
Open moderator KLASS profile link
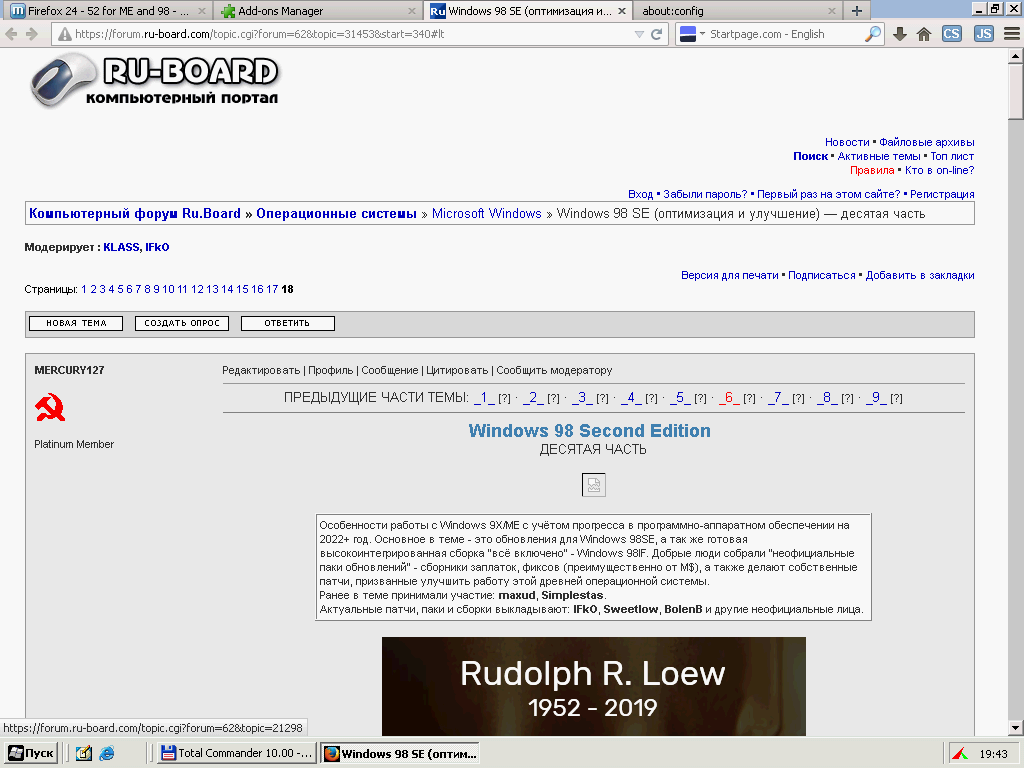point(121,247)
